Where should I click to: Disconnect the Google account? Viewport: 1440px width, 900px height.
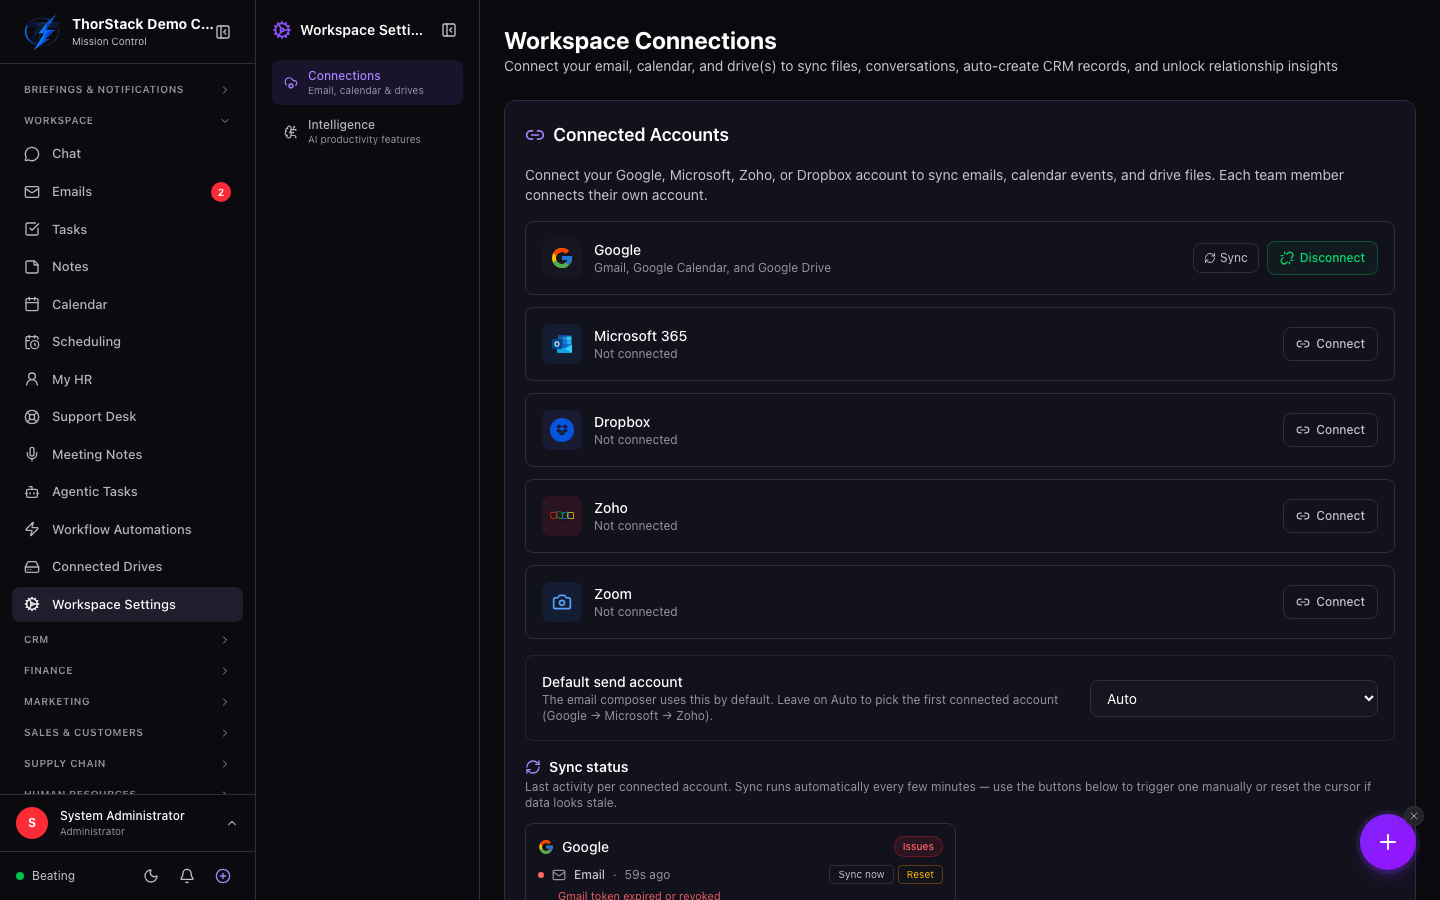[x=1322, y=258]
